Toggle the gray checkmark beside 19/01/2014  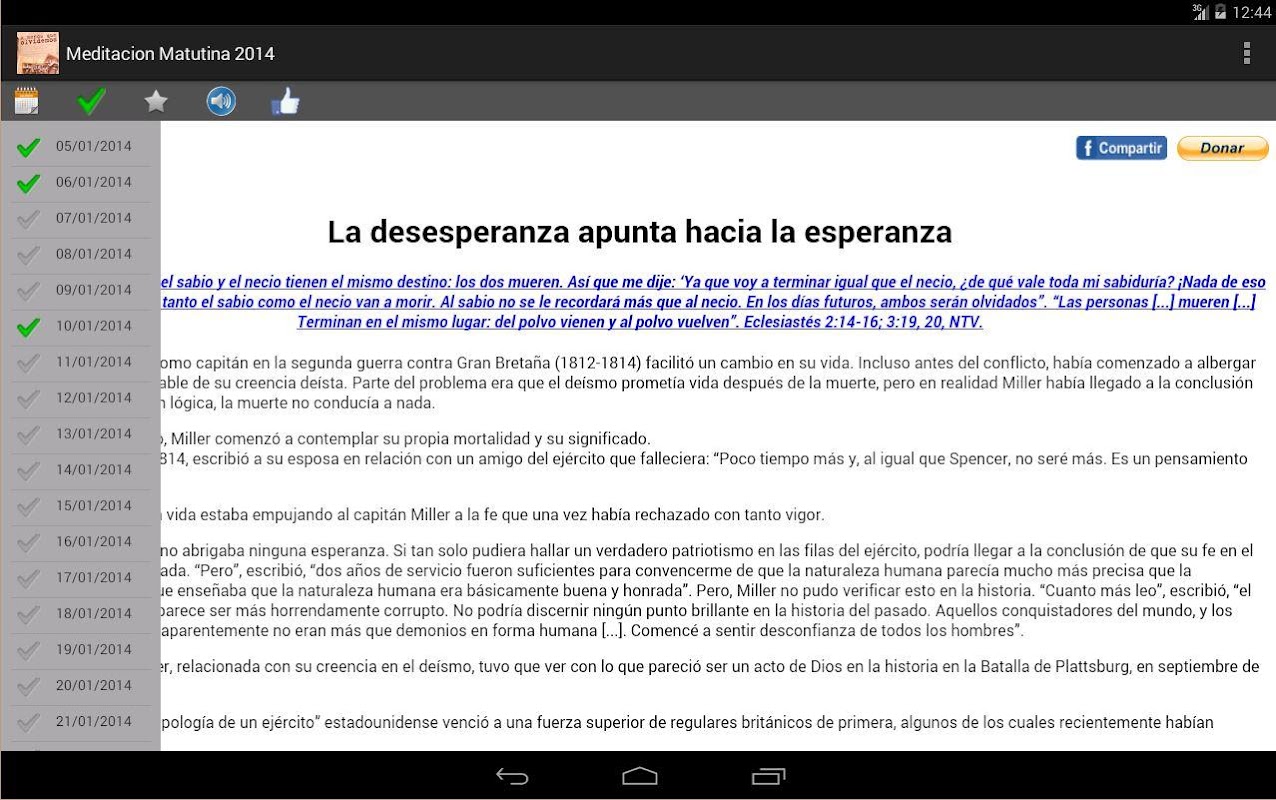[x=29, y=651]
